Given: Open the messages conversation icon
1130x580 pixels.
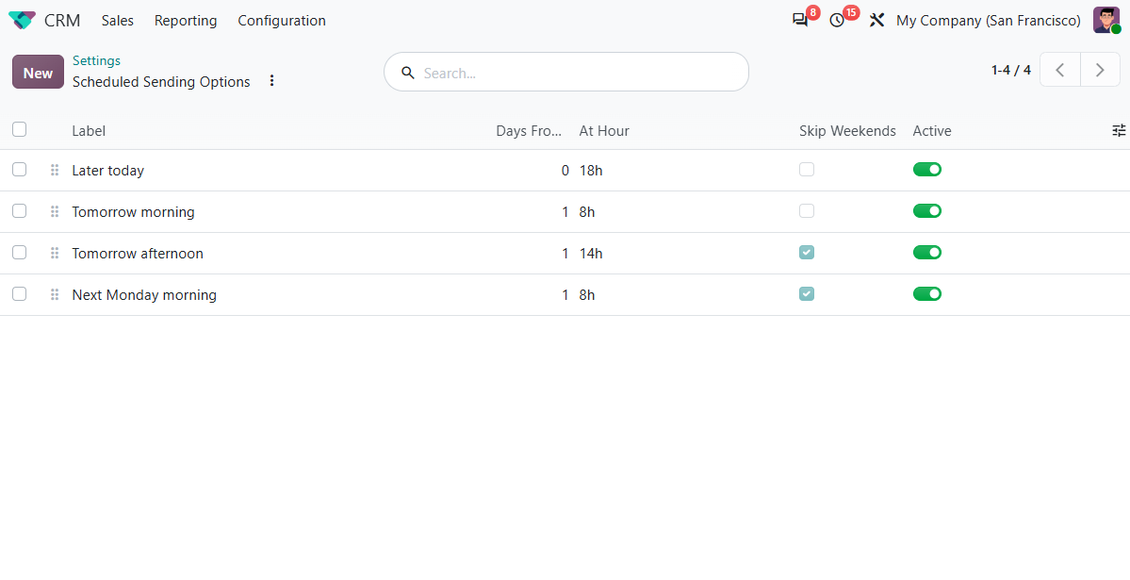Looking at the screenshot, I should [x=800, y=20].
